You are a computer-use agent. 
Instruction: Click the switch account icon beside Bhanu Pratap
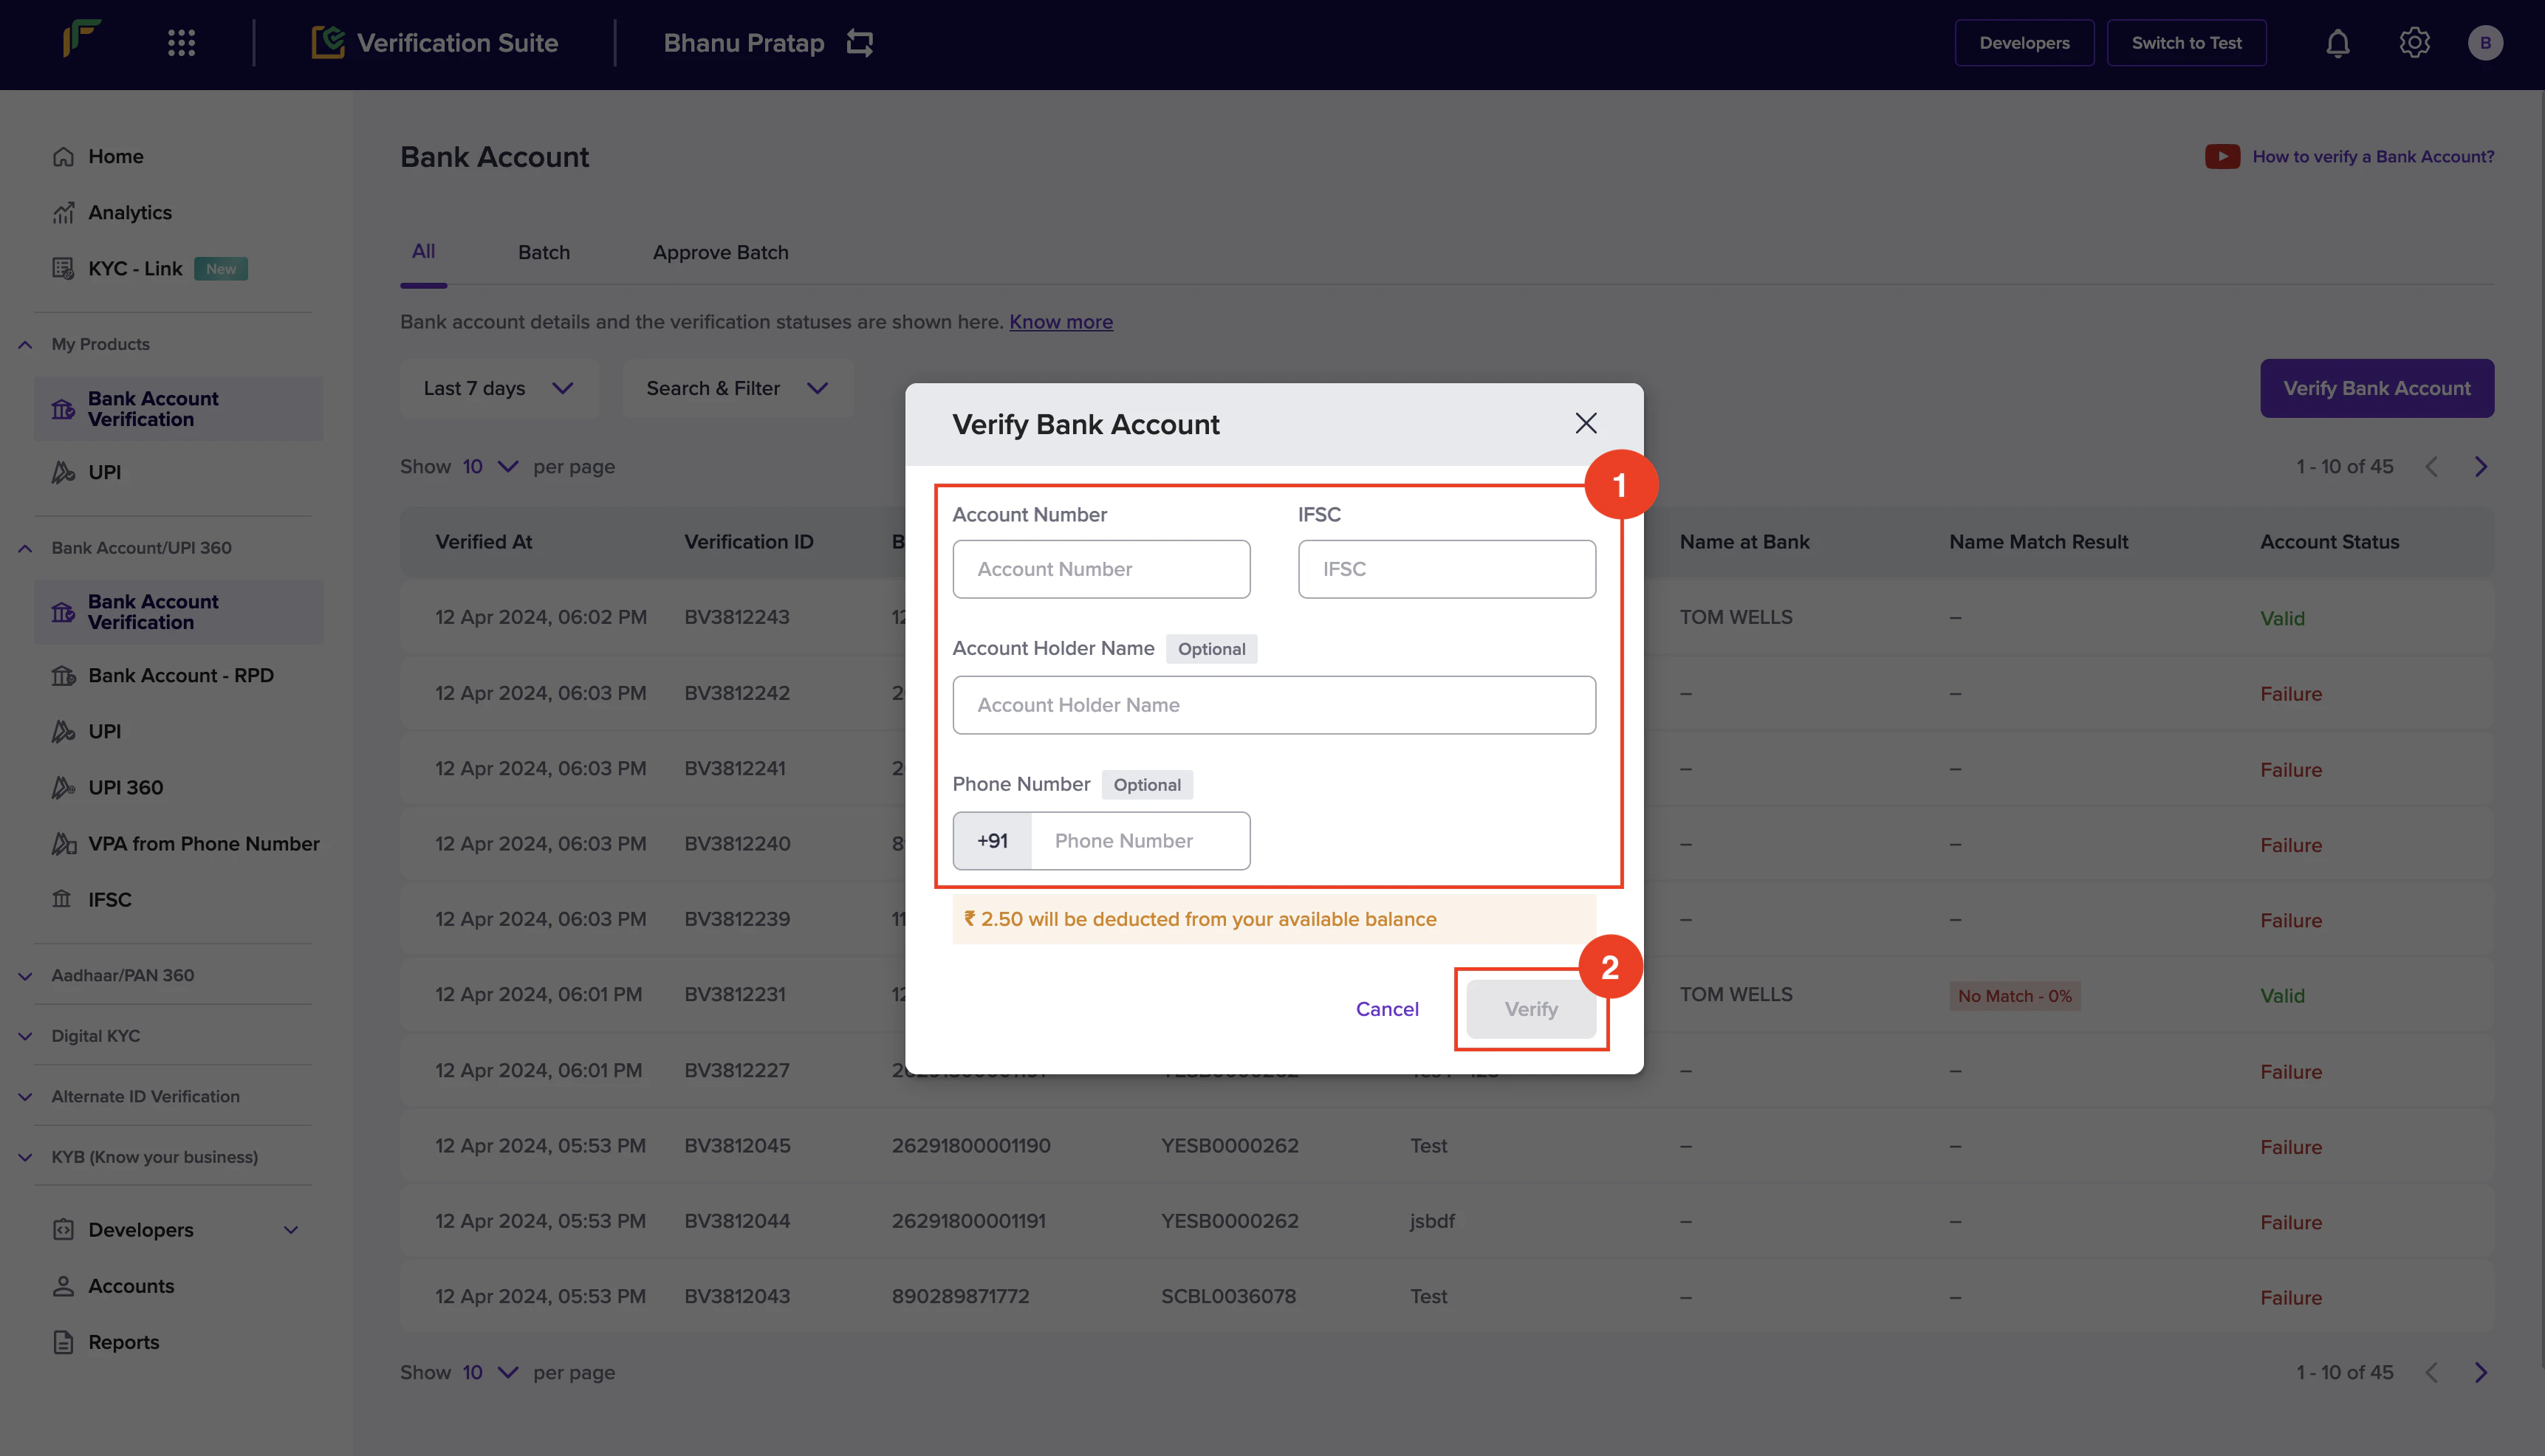(x=860, y=43)
